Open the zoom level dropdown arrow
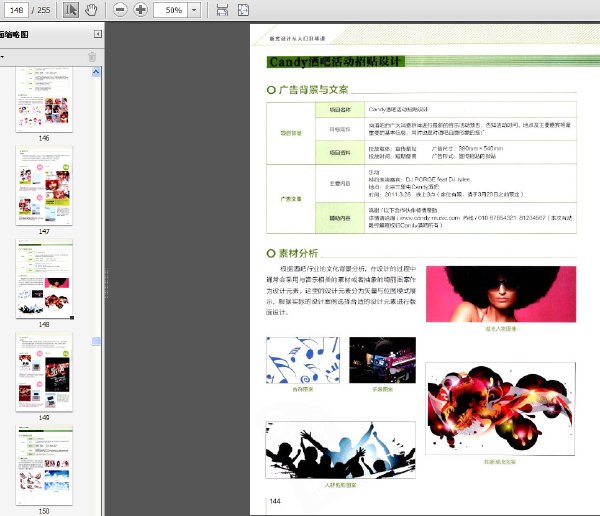 [194, 10]
